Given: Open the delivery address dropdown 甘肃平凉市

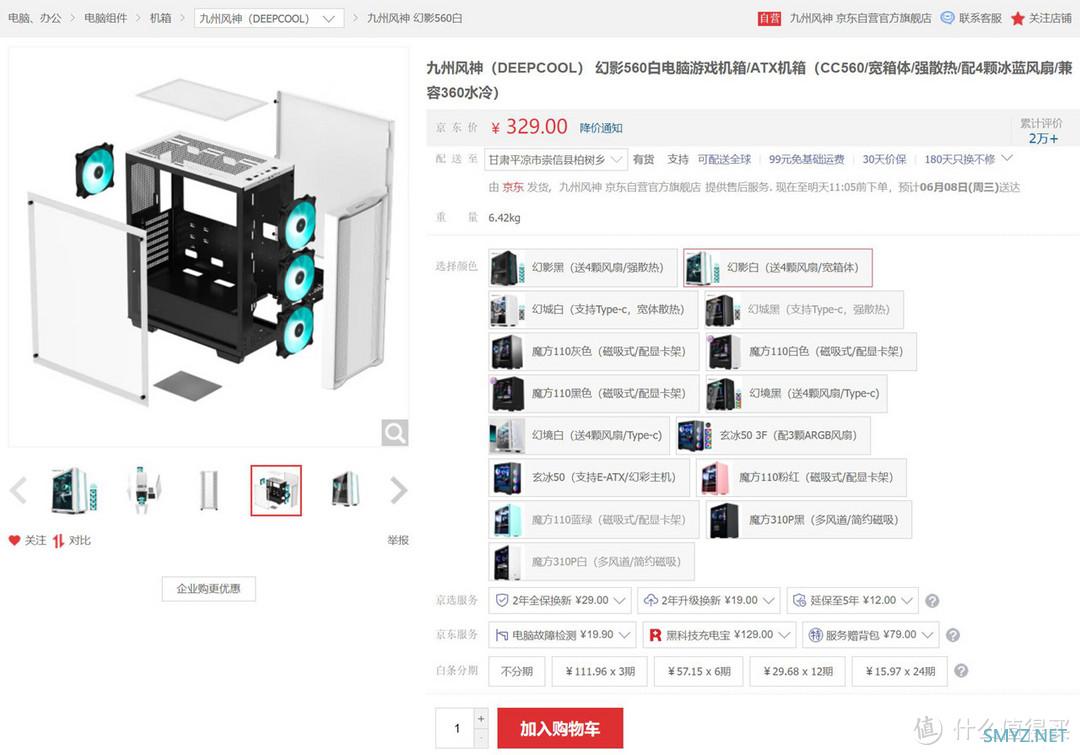Looking at the screenshot, I should tap(555, 160).
